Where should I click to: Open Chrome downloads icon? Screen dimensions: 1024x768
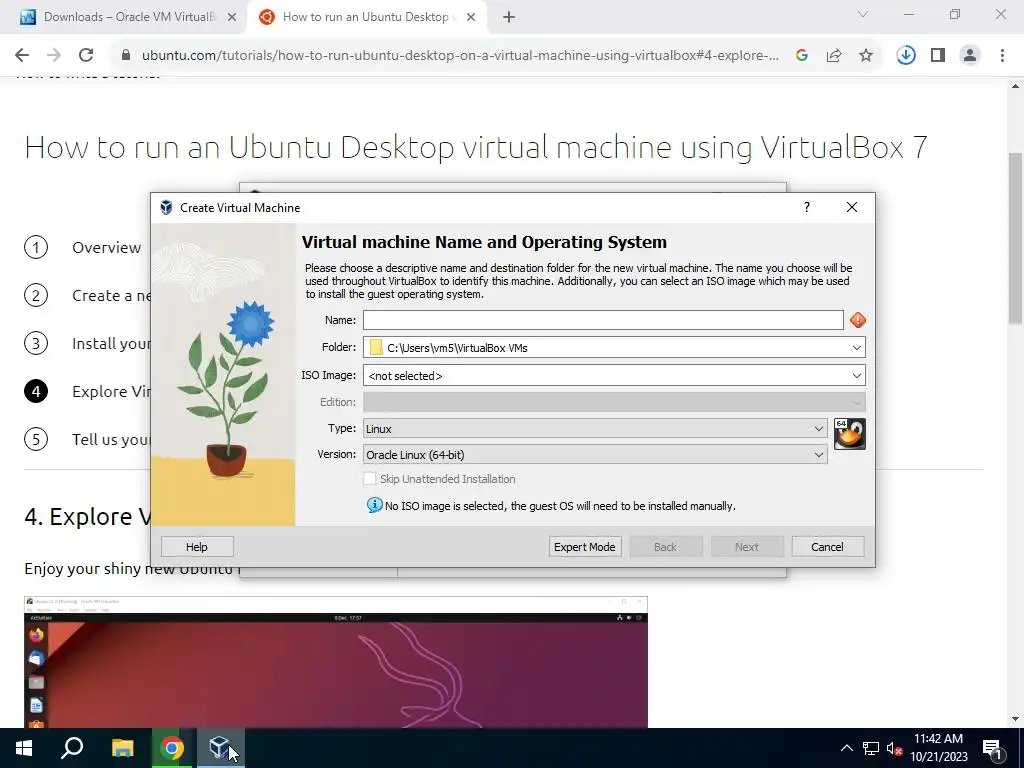click(x=906, y=56)
